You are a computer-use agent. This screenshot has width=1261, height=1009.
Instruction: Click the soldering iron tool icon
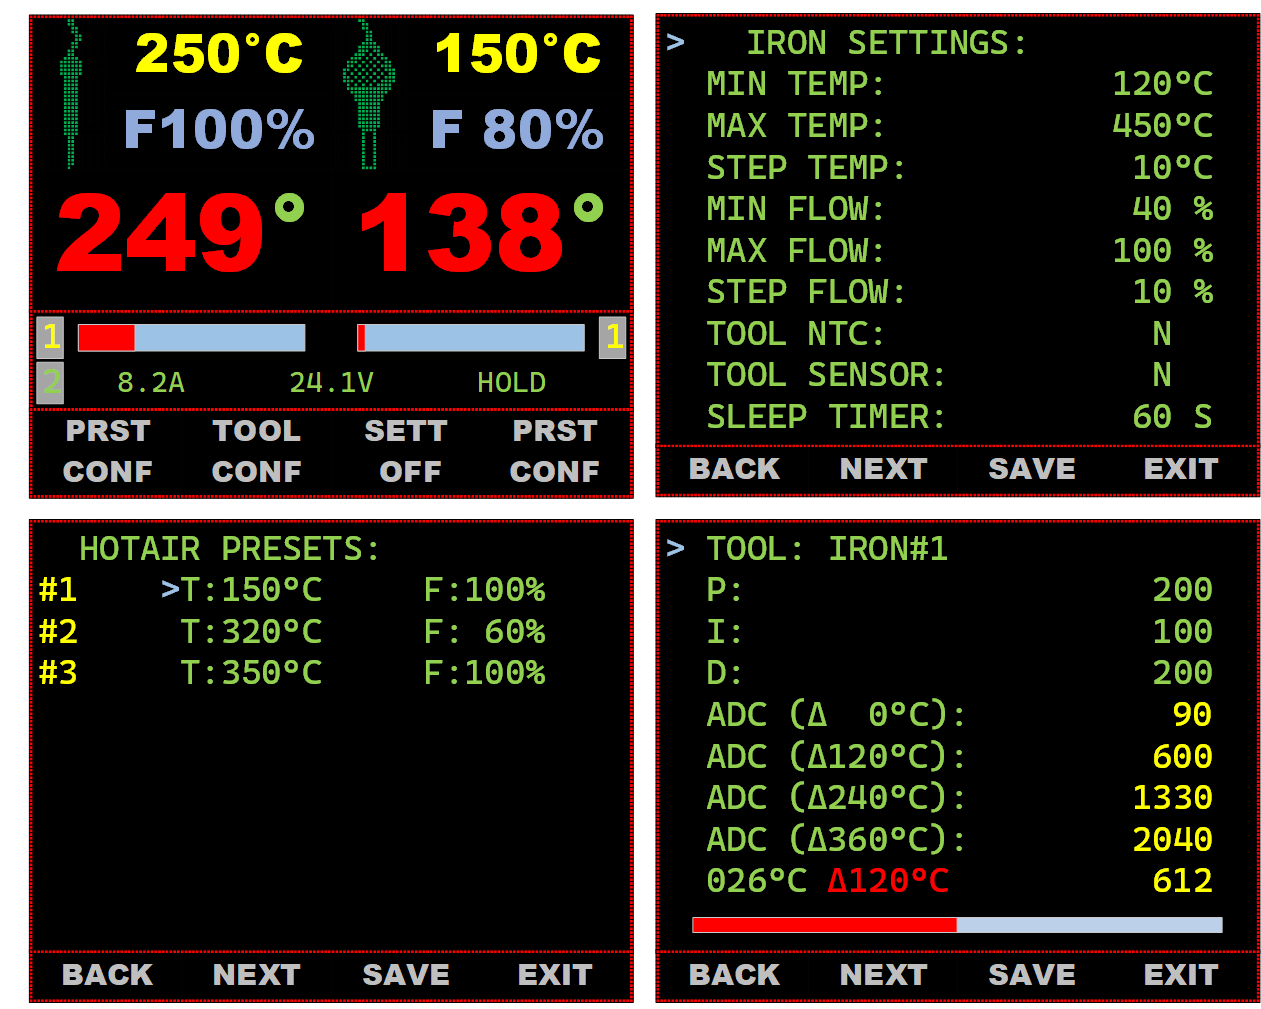click(70, 95)
